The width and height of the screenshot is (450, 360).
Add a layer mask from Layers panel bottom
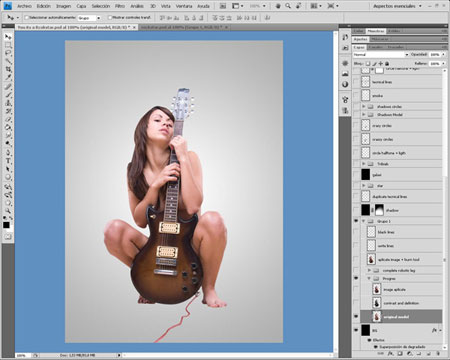(x=400, y=354)
